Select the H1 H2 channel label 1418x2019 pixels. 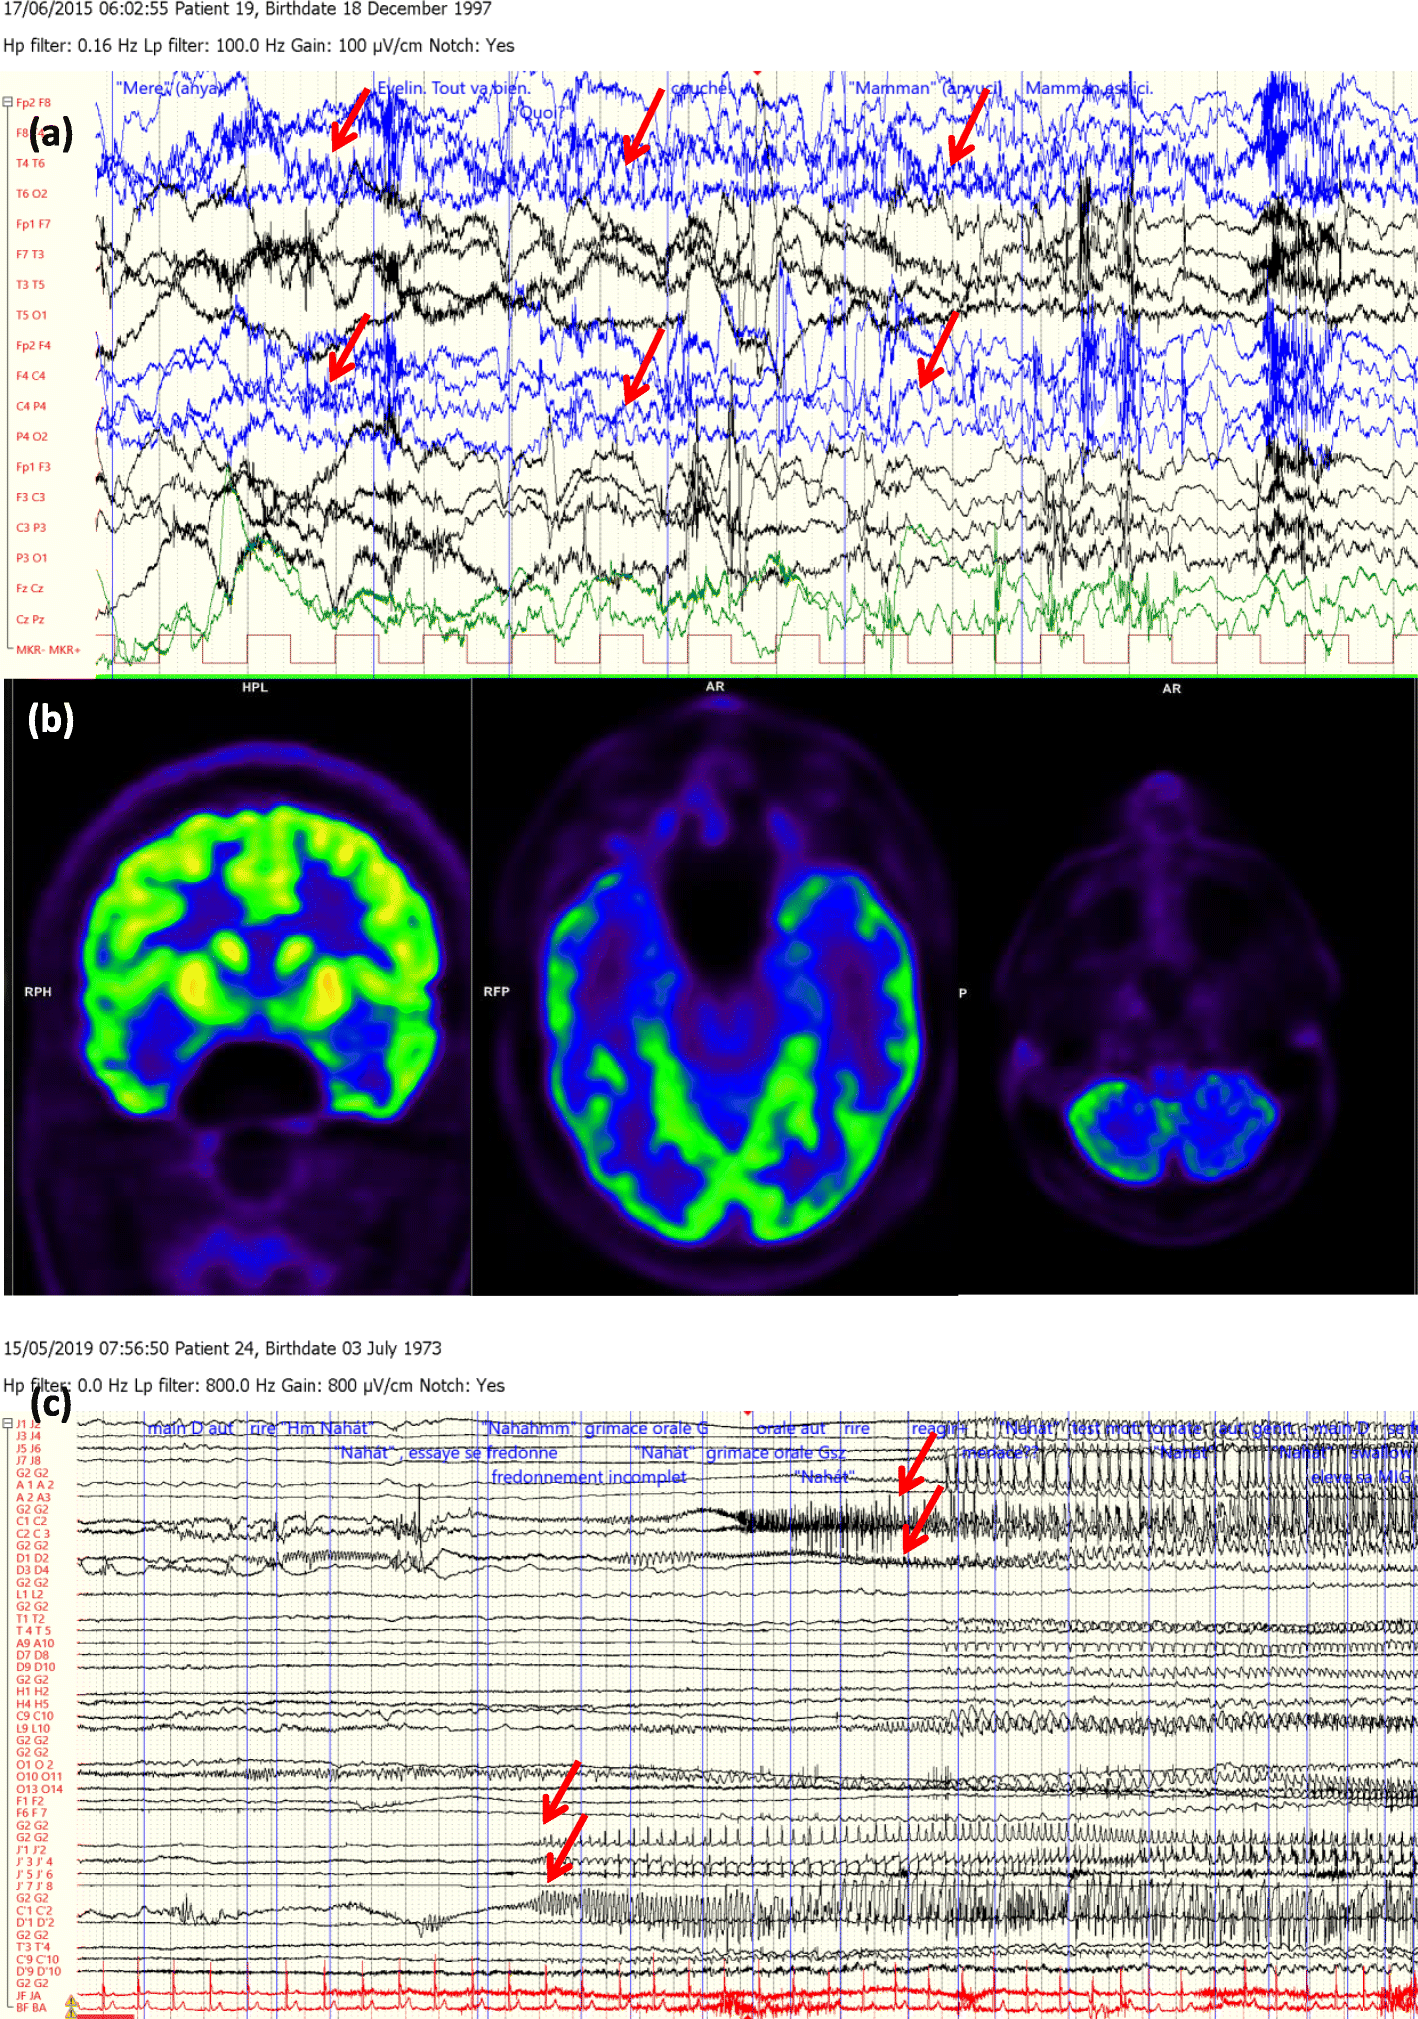point(32,1691)
